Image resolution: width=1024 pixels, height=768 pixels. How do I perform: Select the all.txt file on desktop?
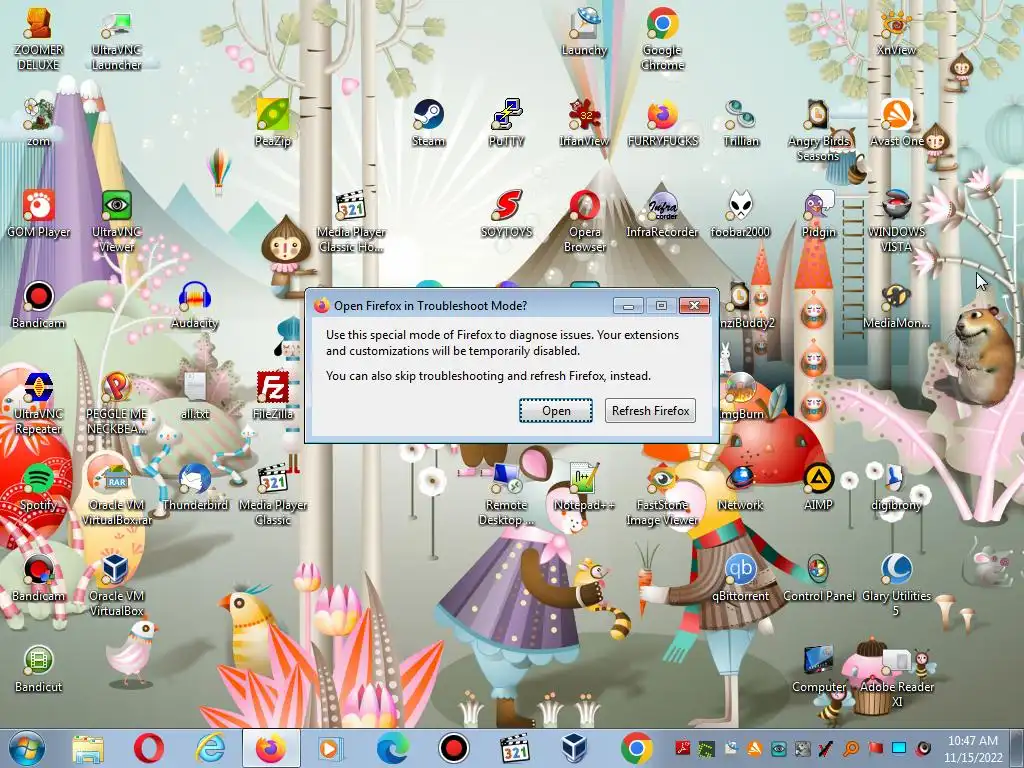[x=195, y=394]
